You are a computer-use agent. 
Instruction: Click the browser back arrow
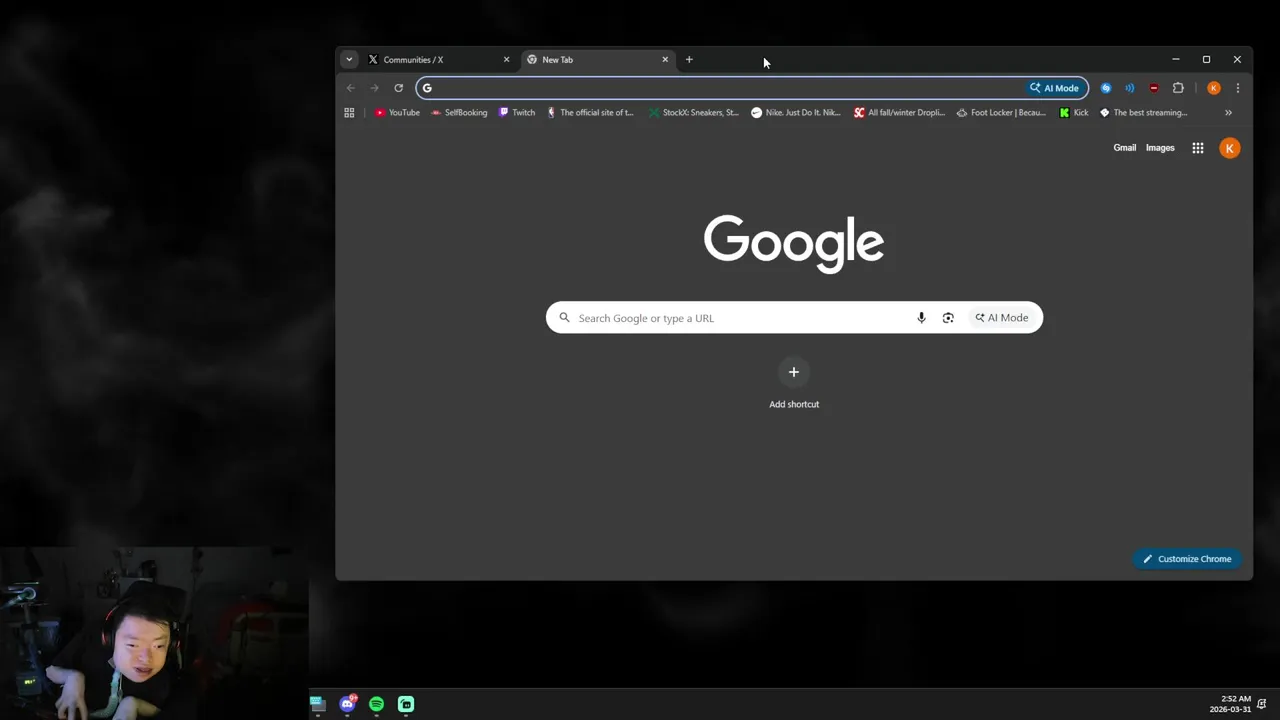click(350, 88)
